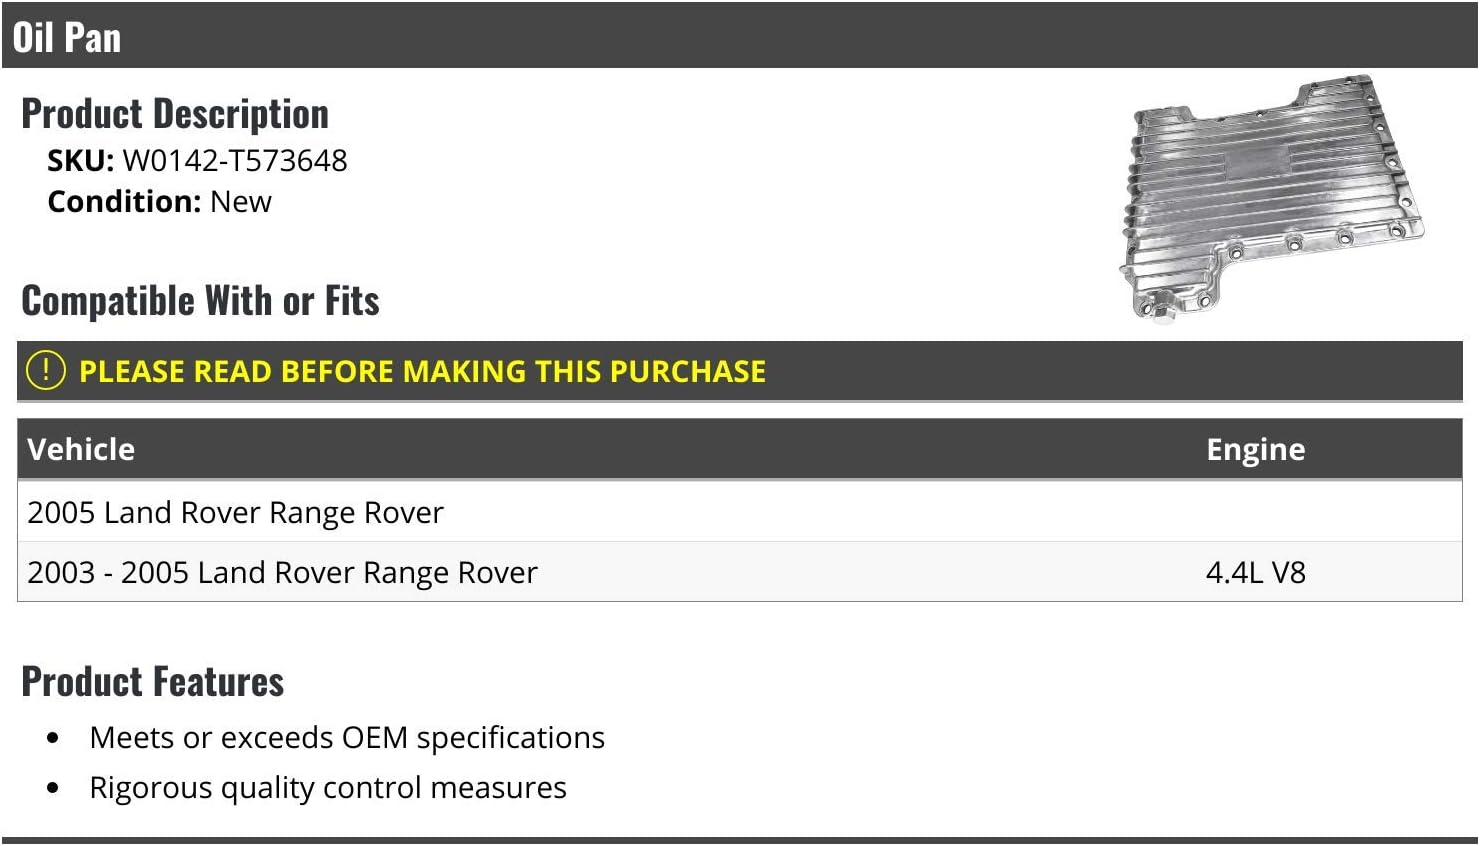The width and height of the screenshot is (1480, 846).
Task: Select the 2003 - 2005 Land Rover Range Rover row
Action: (x=740, y=572)
